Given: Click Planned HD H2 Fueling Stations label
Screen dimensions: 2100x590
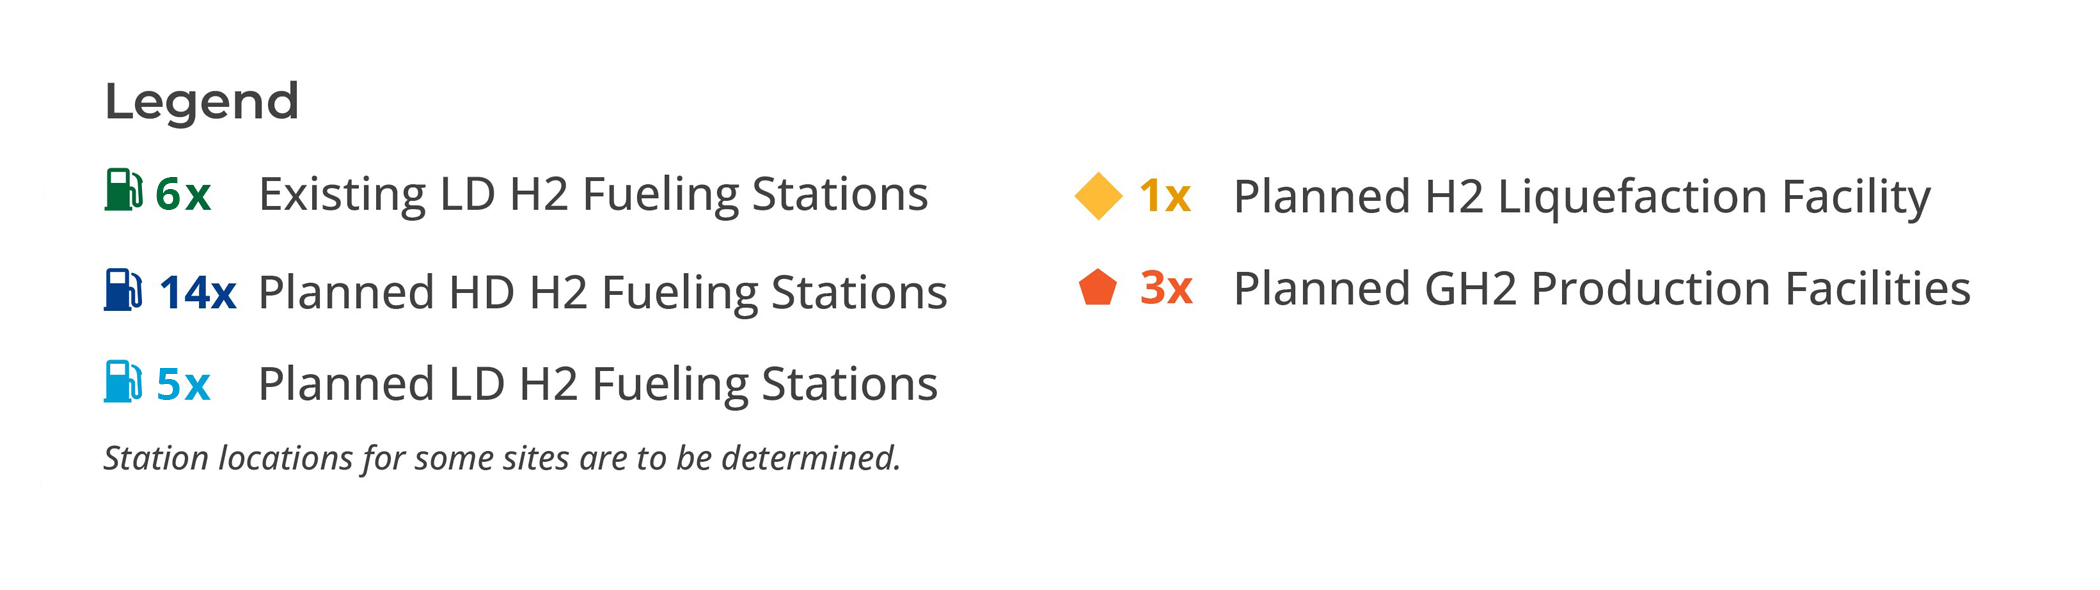Looking at the screenshot, I should (x=602, y=293).
